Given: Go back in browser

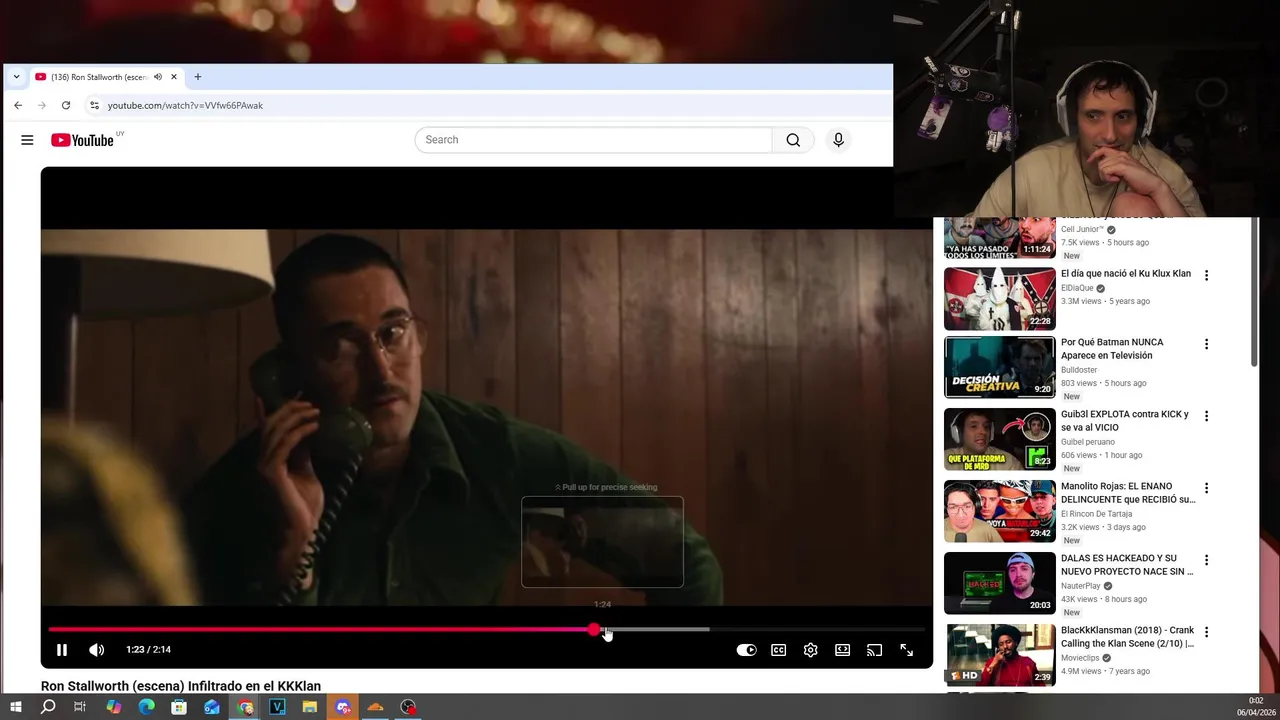Looking at the screenshot, I should coord(18,105).
